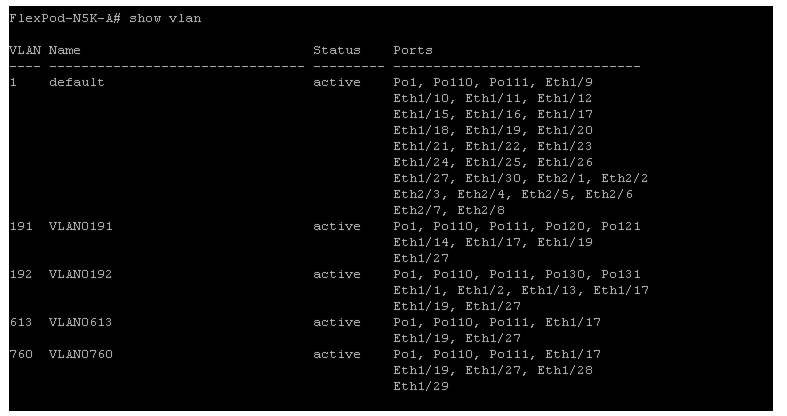Click port Po131 in VLAN 192
Screen dimensions: 787x416
coord(621,274)
